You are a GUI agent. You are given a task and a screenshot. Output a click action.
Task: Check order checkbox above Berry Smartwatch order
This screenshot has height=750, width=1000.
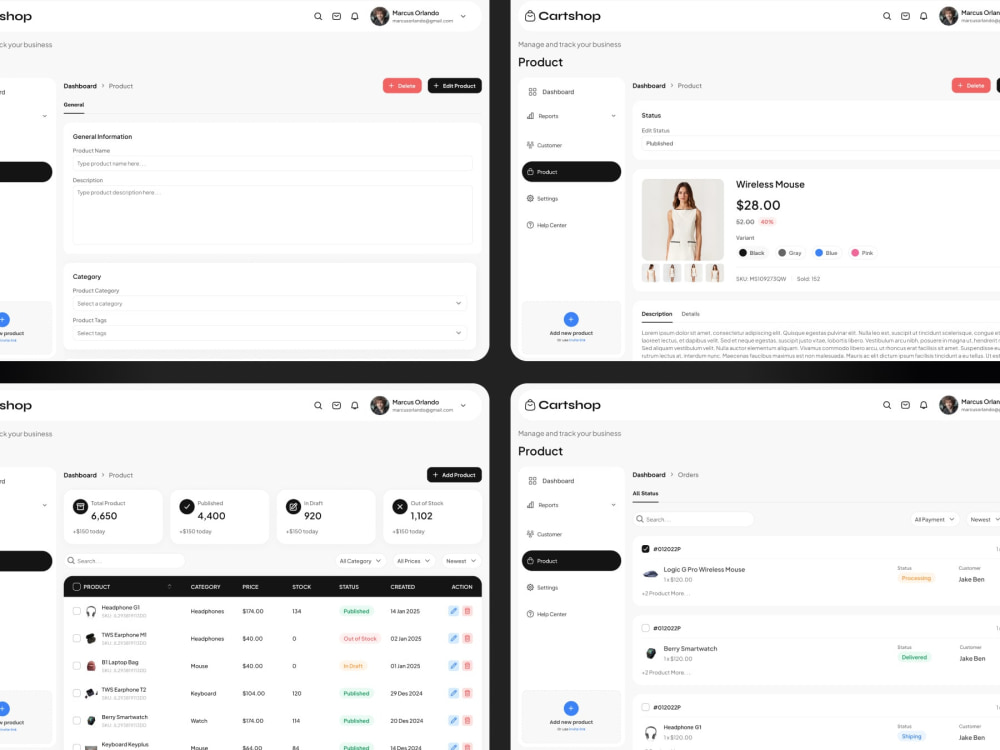pyautogui.click(x=645, y=628)
